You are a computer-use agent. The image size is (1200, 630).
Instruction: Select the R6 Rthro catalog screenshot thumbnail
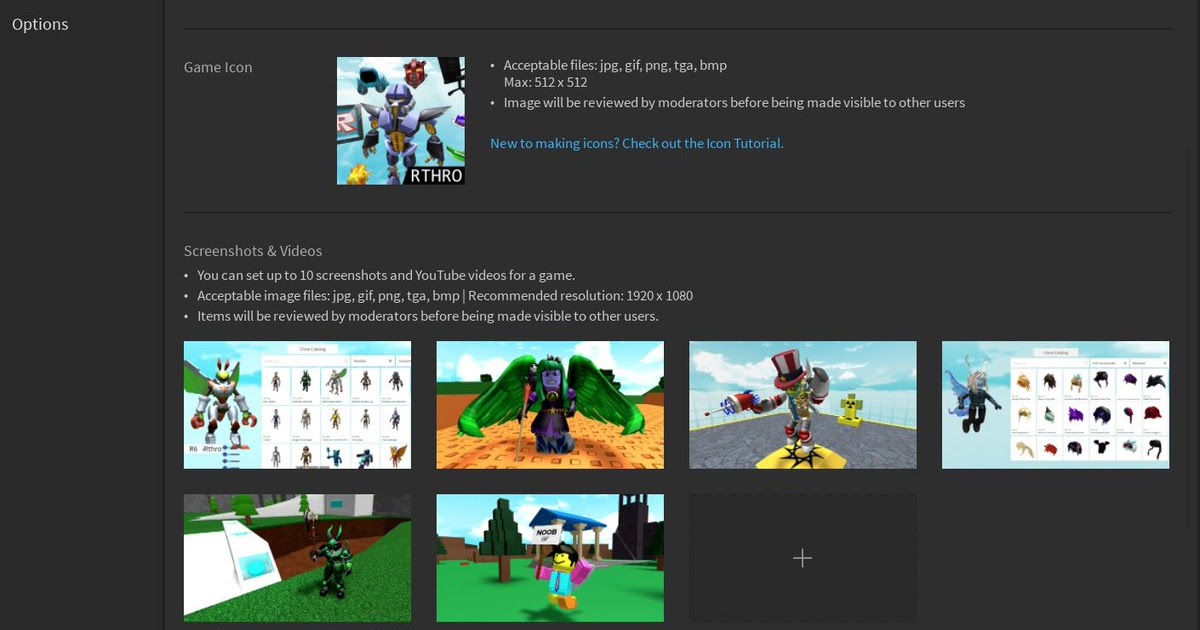[x=298, y=405]
